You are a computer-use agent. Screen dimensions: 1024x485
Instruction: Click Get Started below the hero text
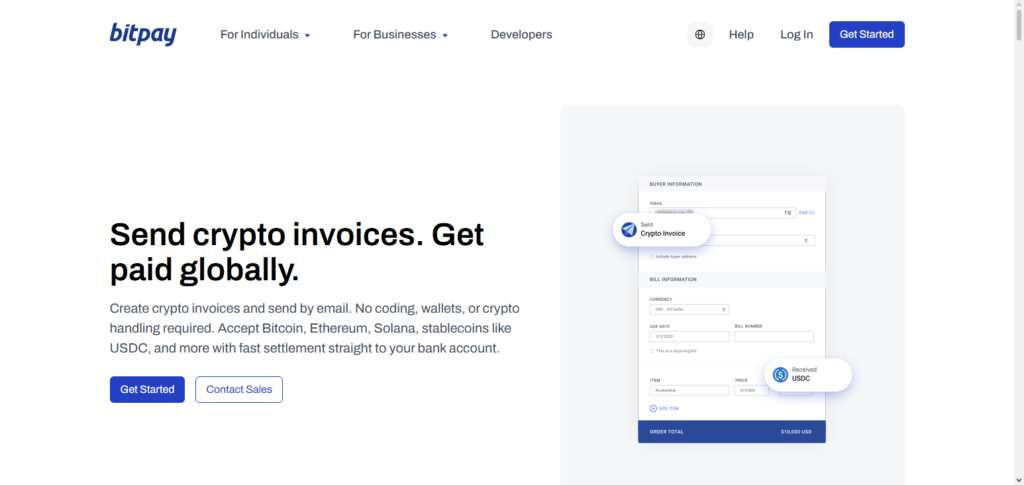pyautogui.click(x=147, y=390)
